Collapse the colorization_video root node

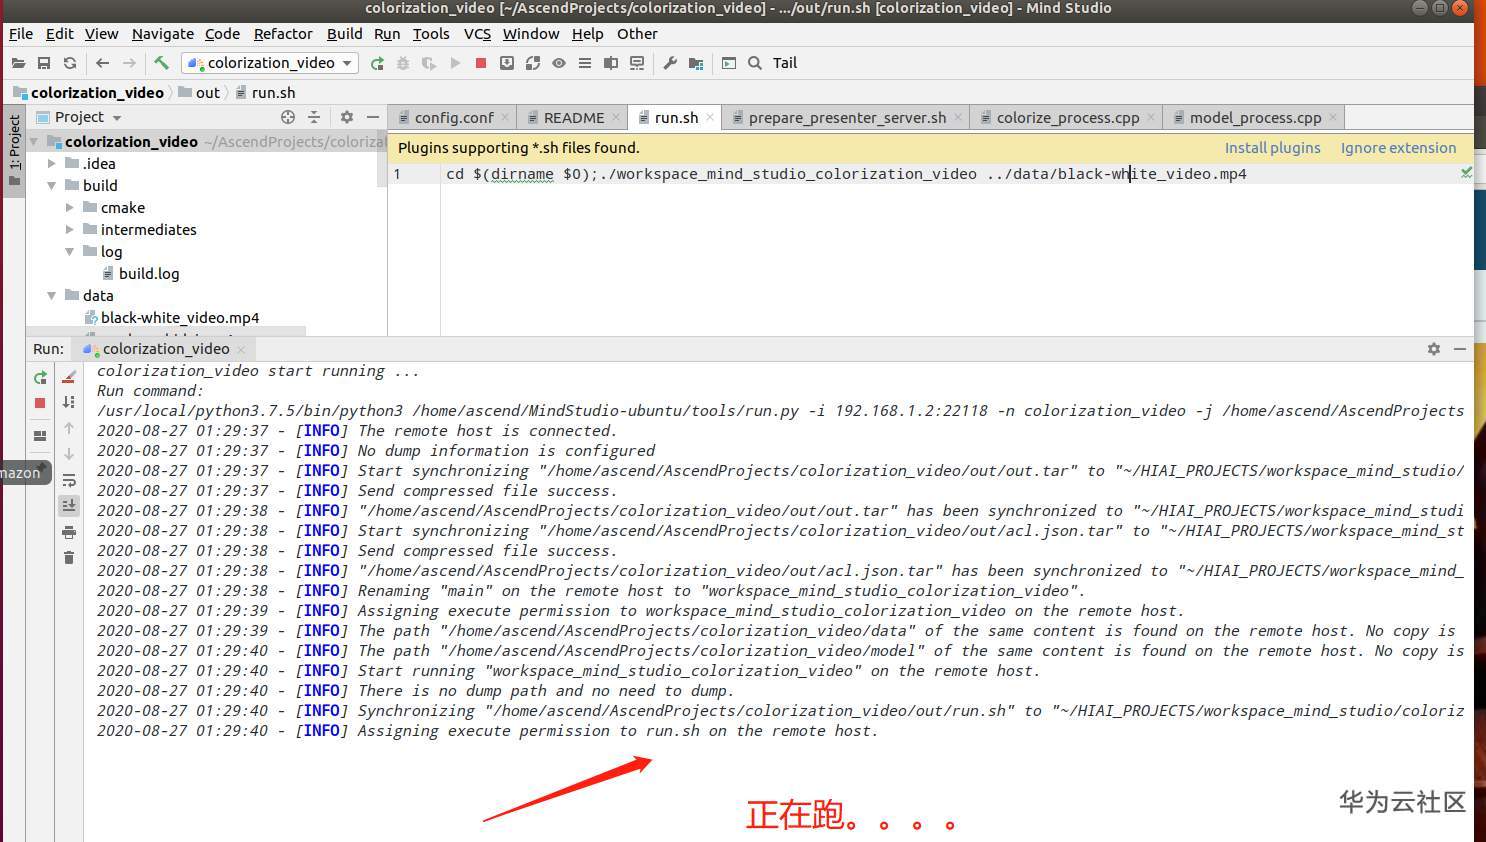[x=35, y=142]
